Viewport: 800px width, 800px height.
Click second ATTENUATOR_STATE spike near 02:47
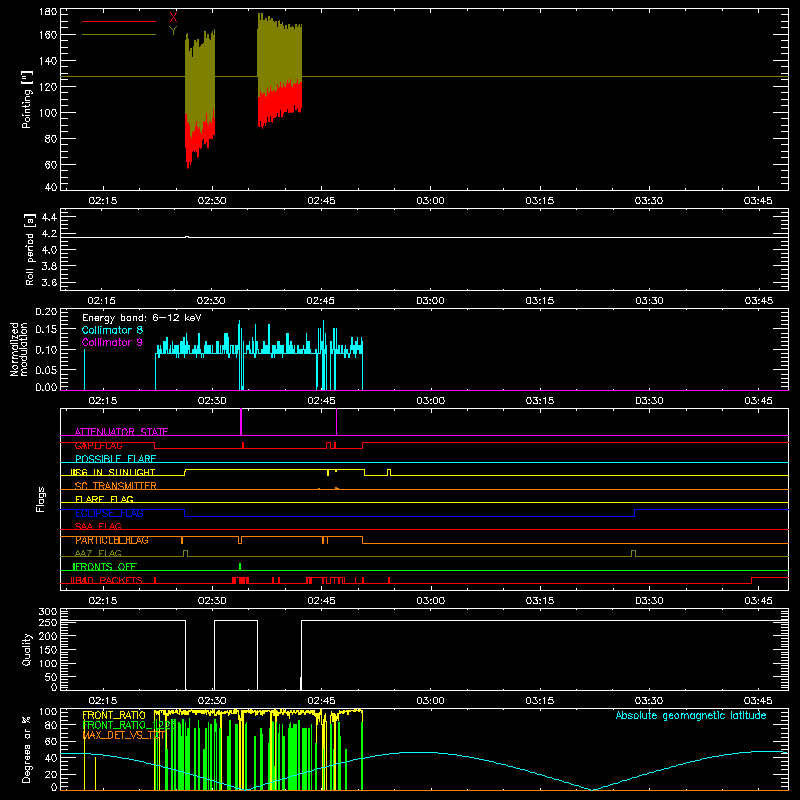point(336,422)
